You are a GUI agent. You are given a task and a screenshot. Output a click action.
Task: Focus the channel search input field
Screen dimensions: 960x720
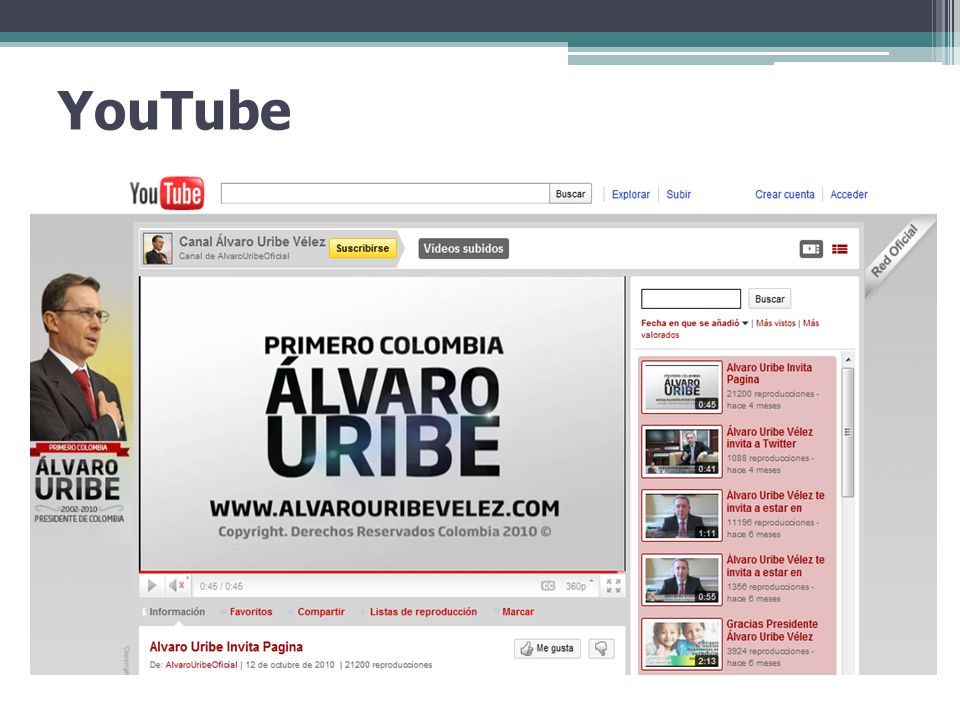(x=691, y=299)
